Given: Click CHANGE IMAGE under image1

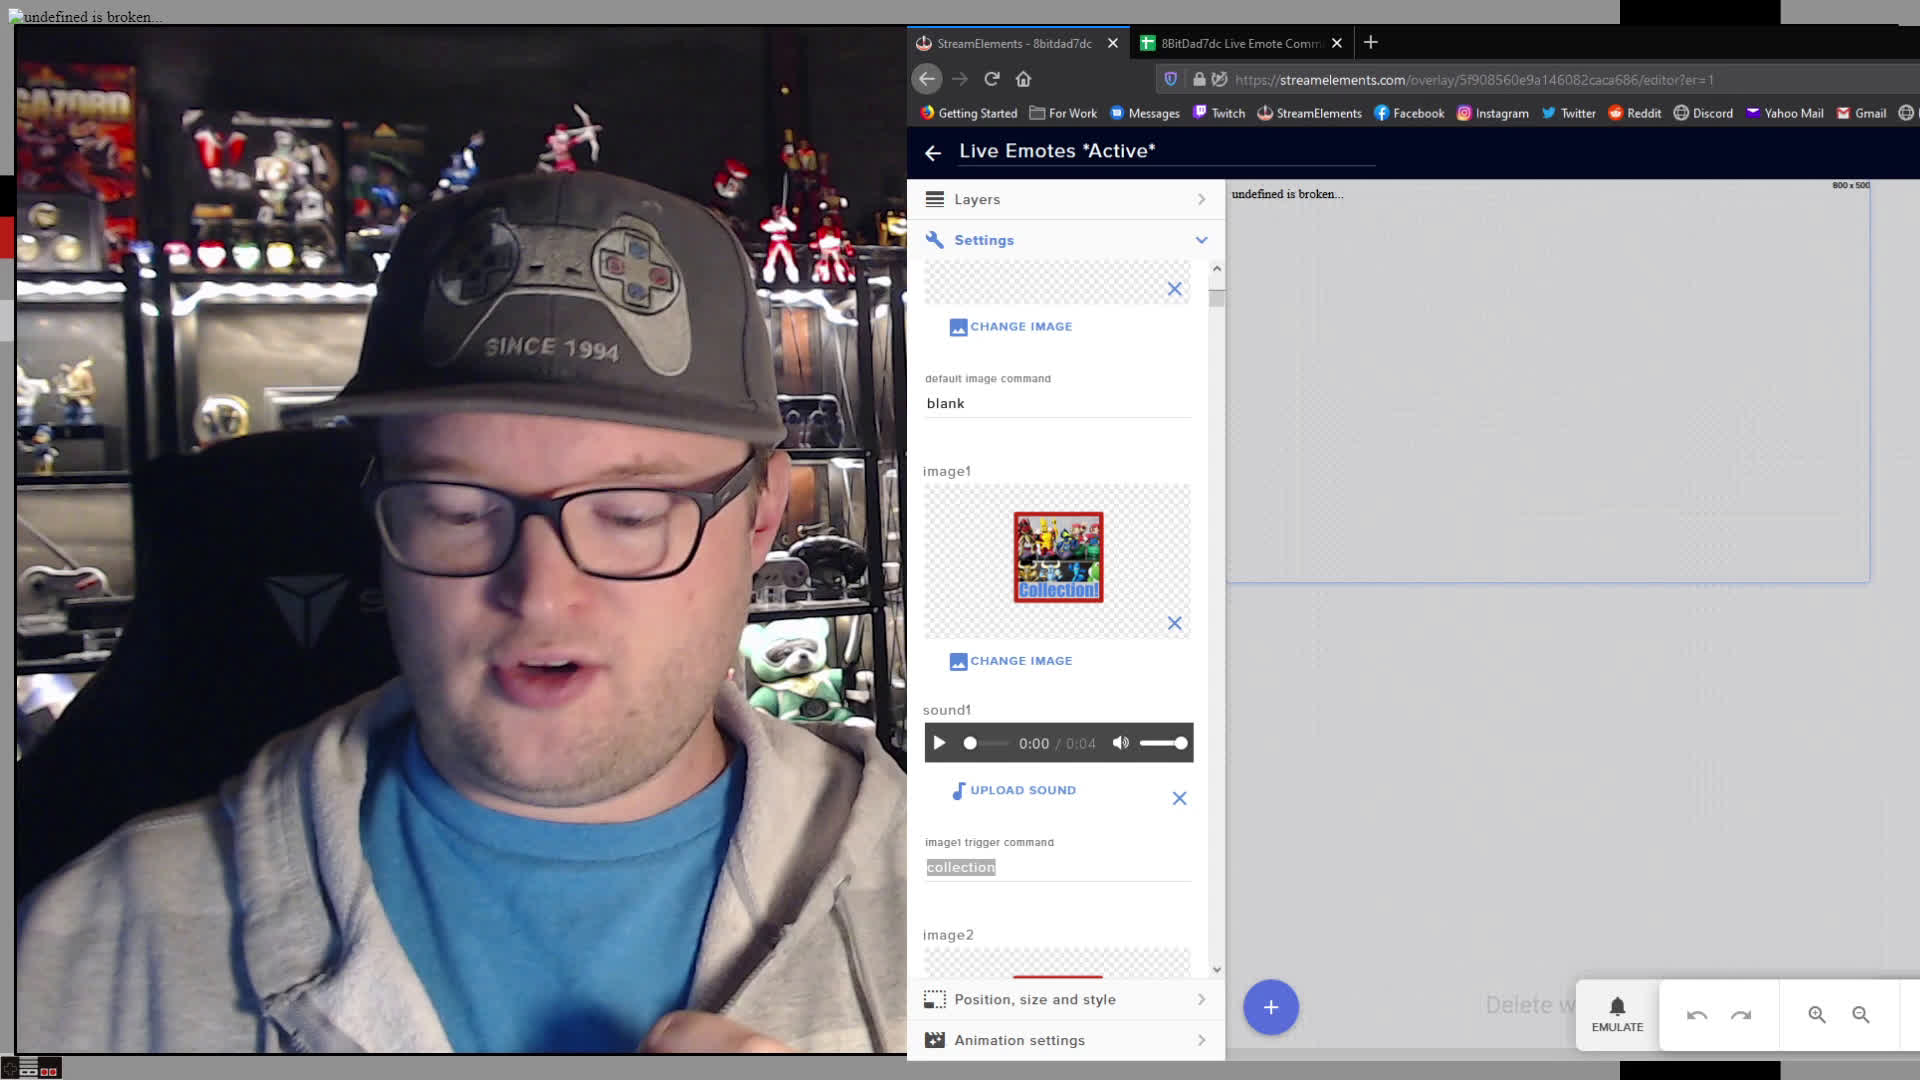Looking at the screenshot, I should [x=1010, y=660].
